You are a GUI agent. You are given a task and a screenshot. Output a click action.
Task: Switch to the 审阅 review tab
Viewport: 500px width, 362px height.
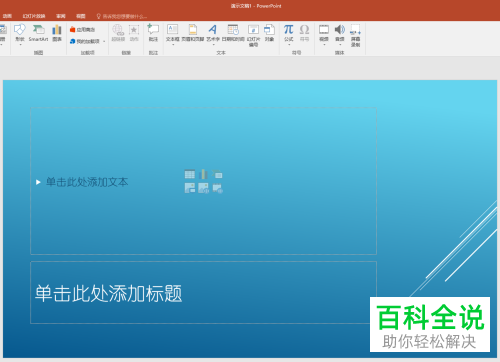click(x=61, y=16)
